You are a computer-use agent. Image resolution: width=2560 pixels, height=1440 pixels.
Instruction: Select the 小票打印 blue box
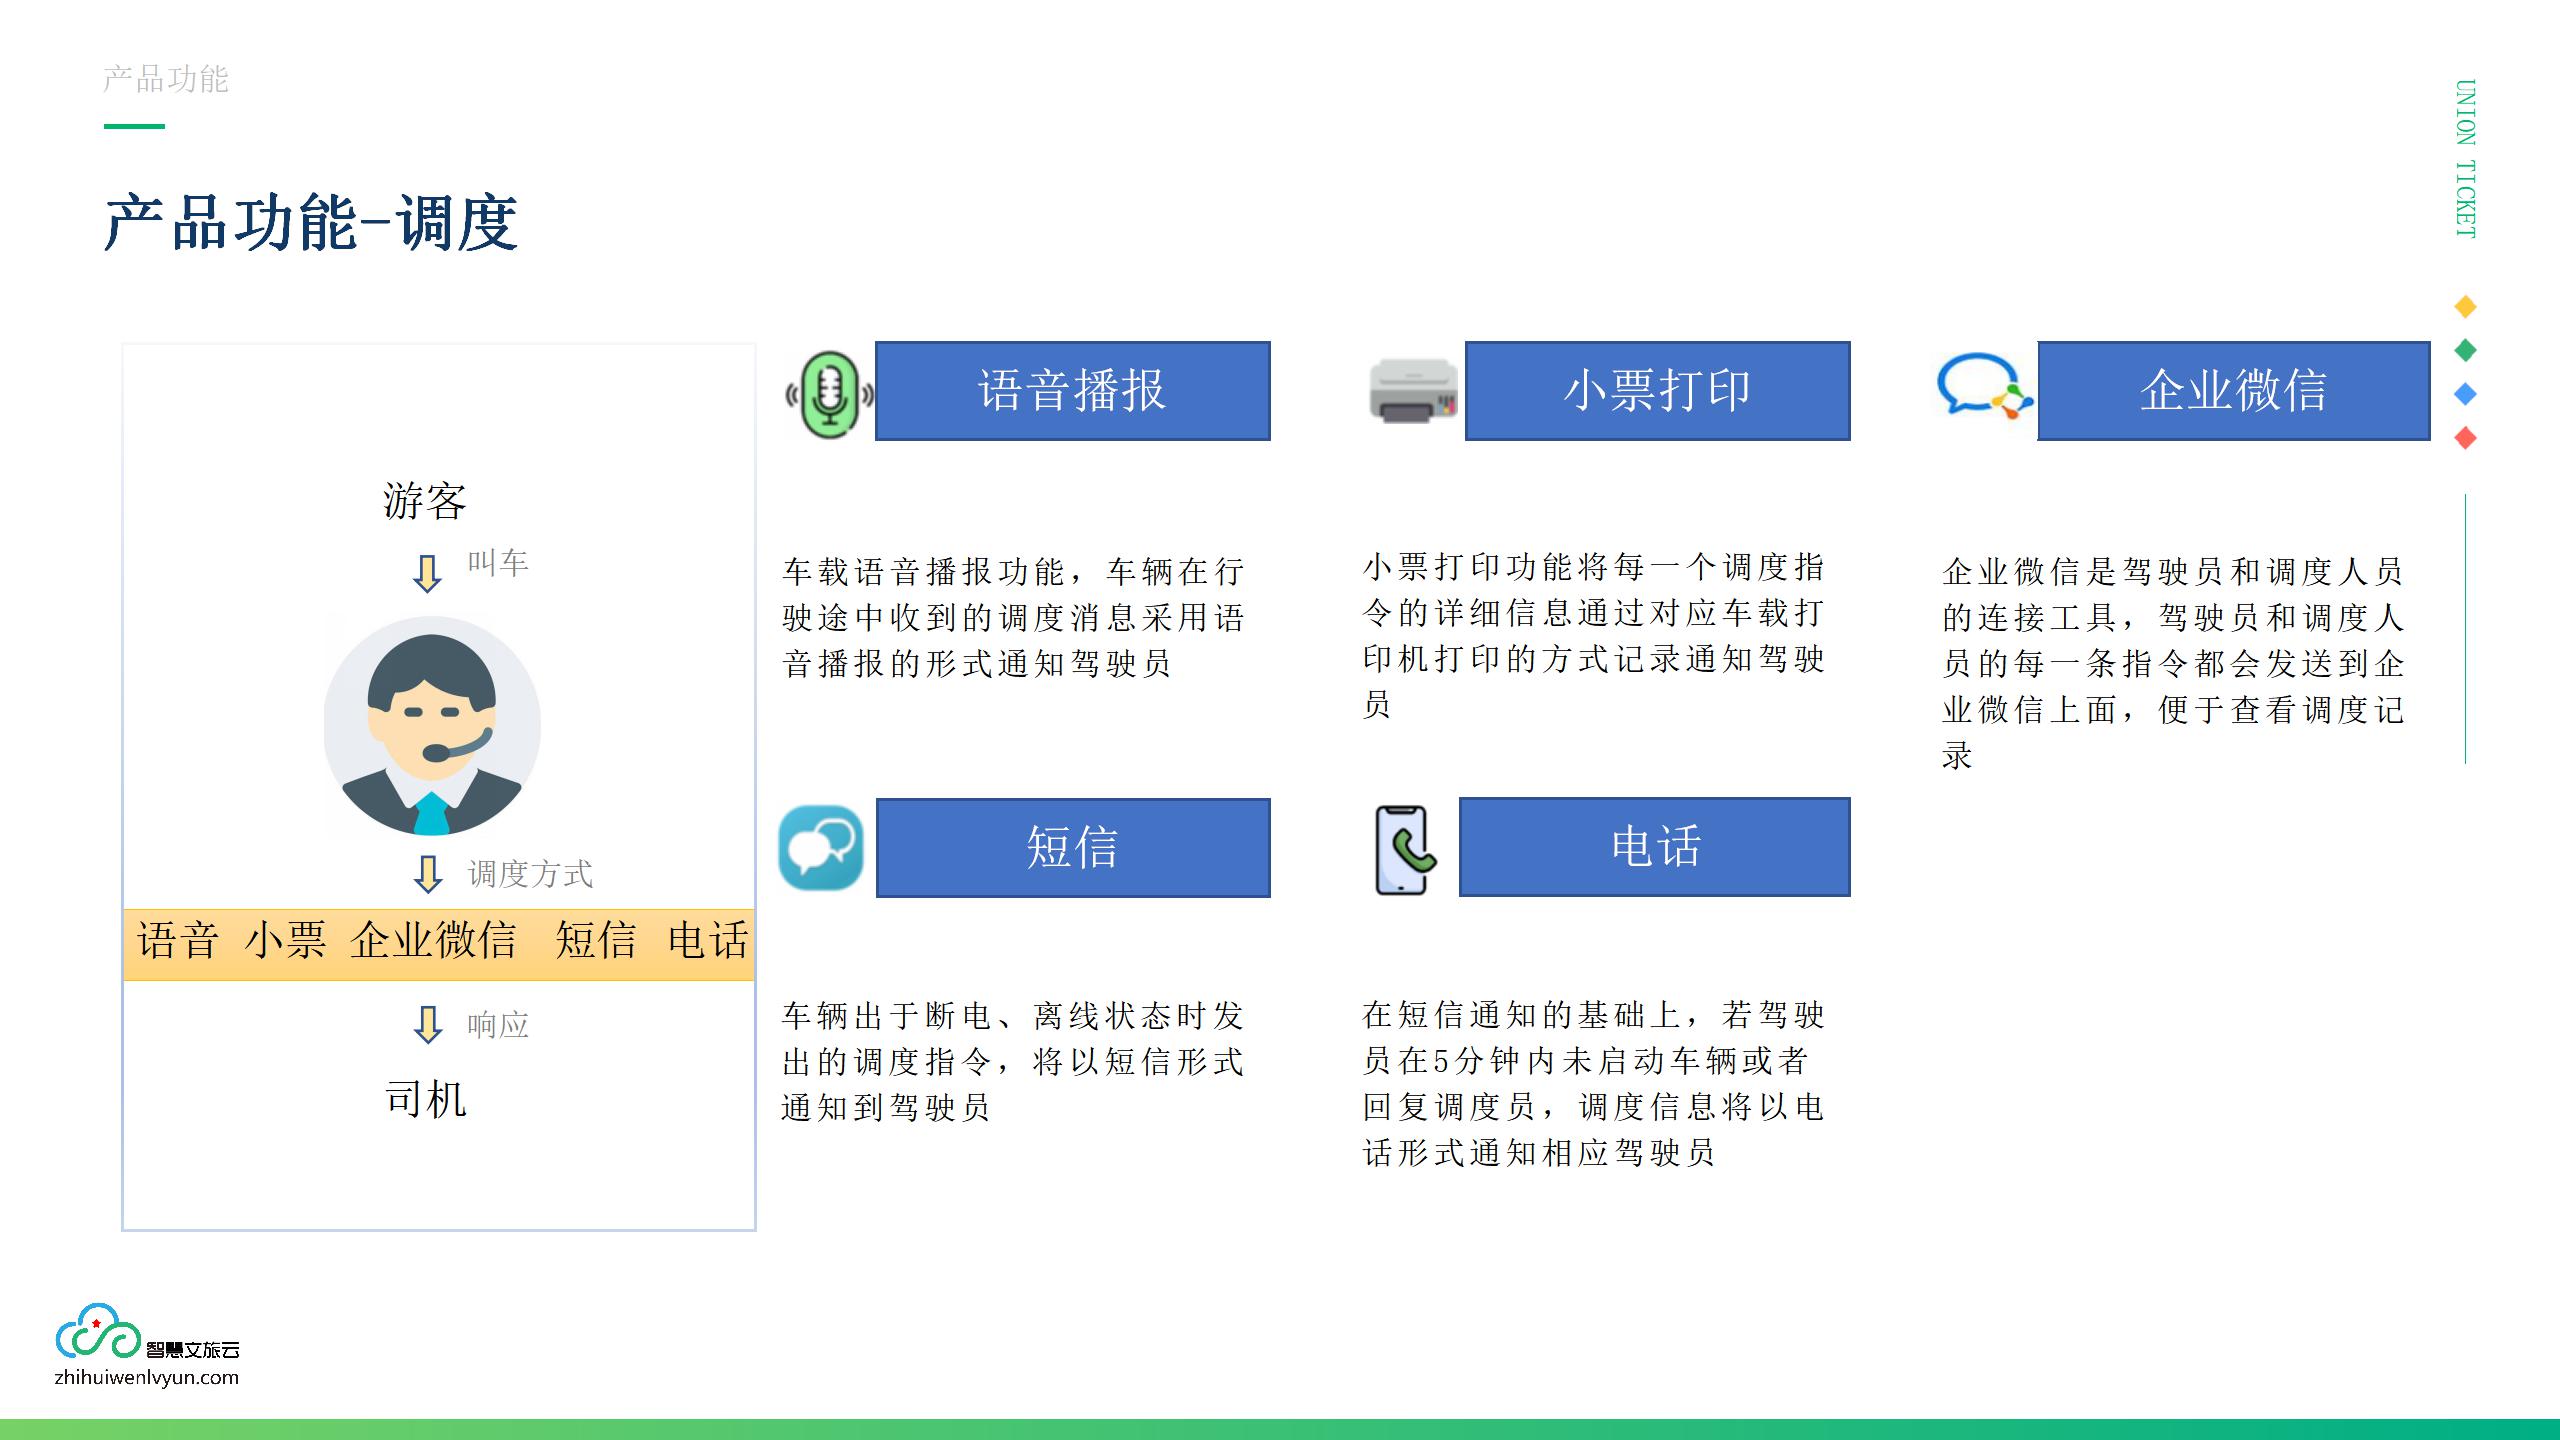pos(1658,391)
